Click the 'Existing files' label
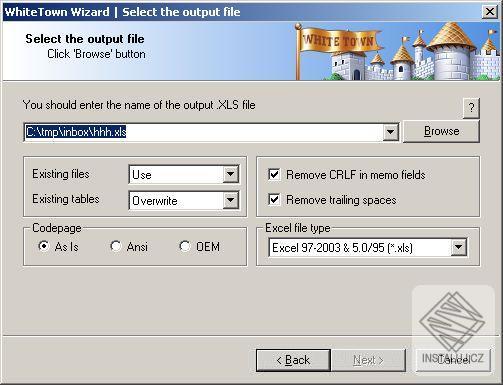503x385 pixels. [x=61, y=174]
